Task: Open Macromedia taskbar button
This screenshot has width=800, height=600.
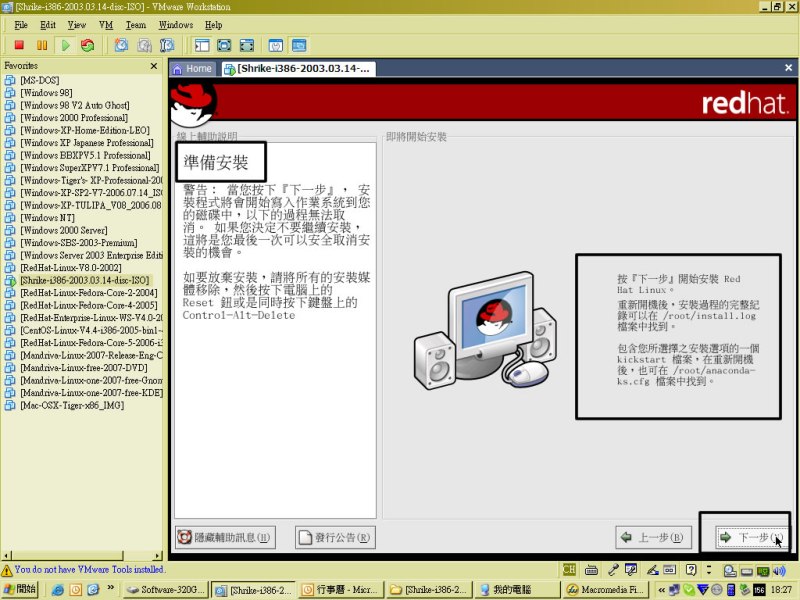Action: click(x=605, y=589)
